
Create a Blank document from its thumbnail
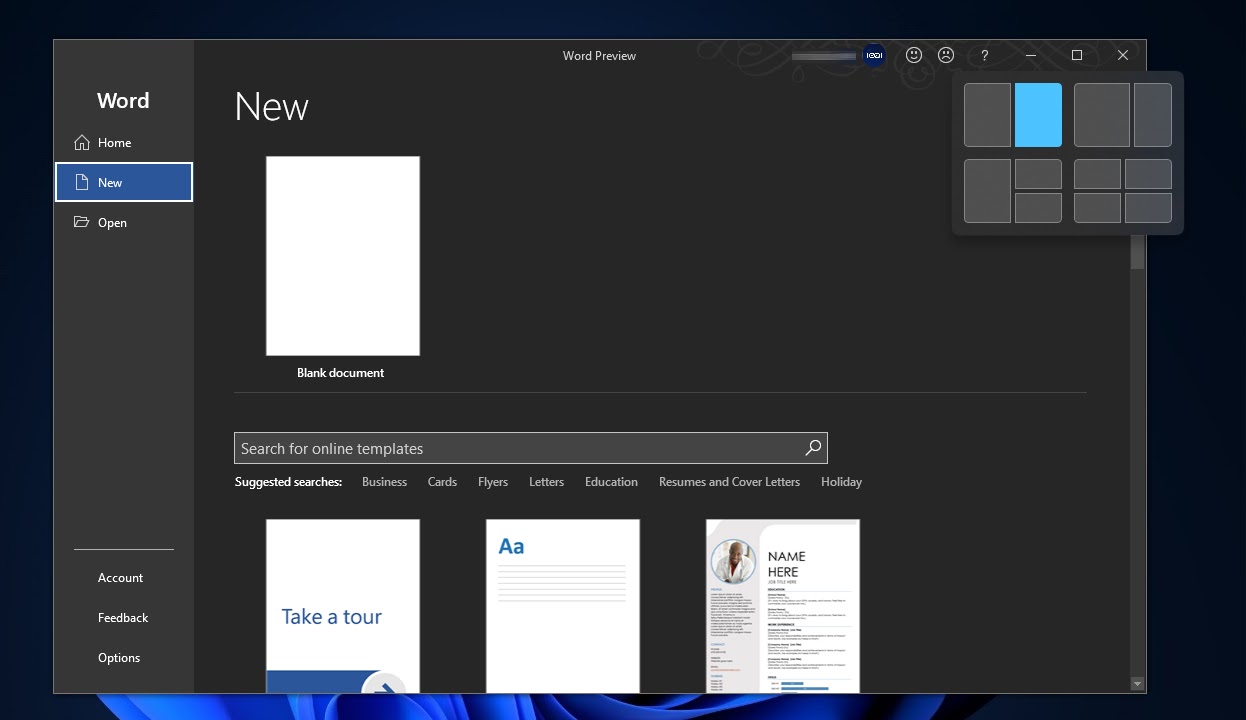[343, 256]
